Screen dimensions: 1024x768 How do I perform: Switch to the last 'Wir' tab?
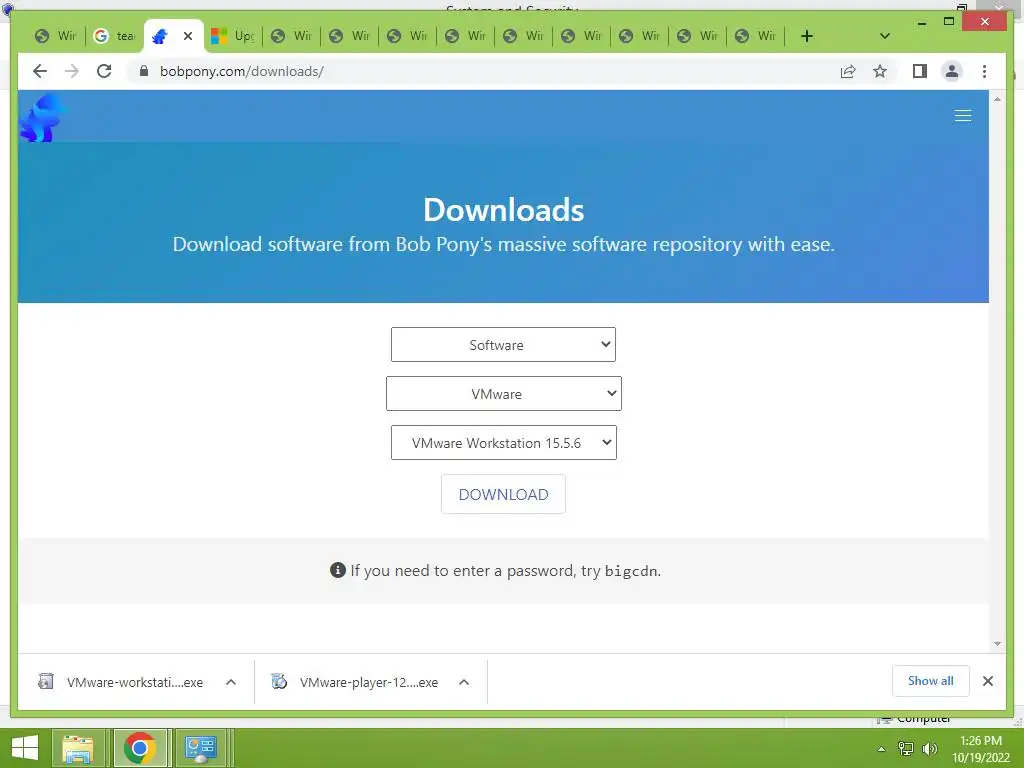click(x=756, y=36)
